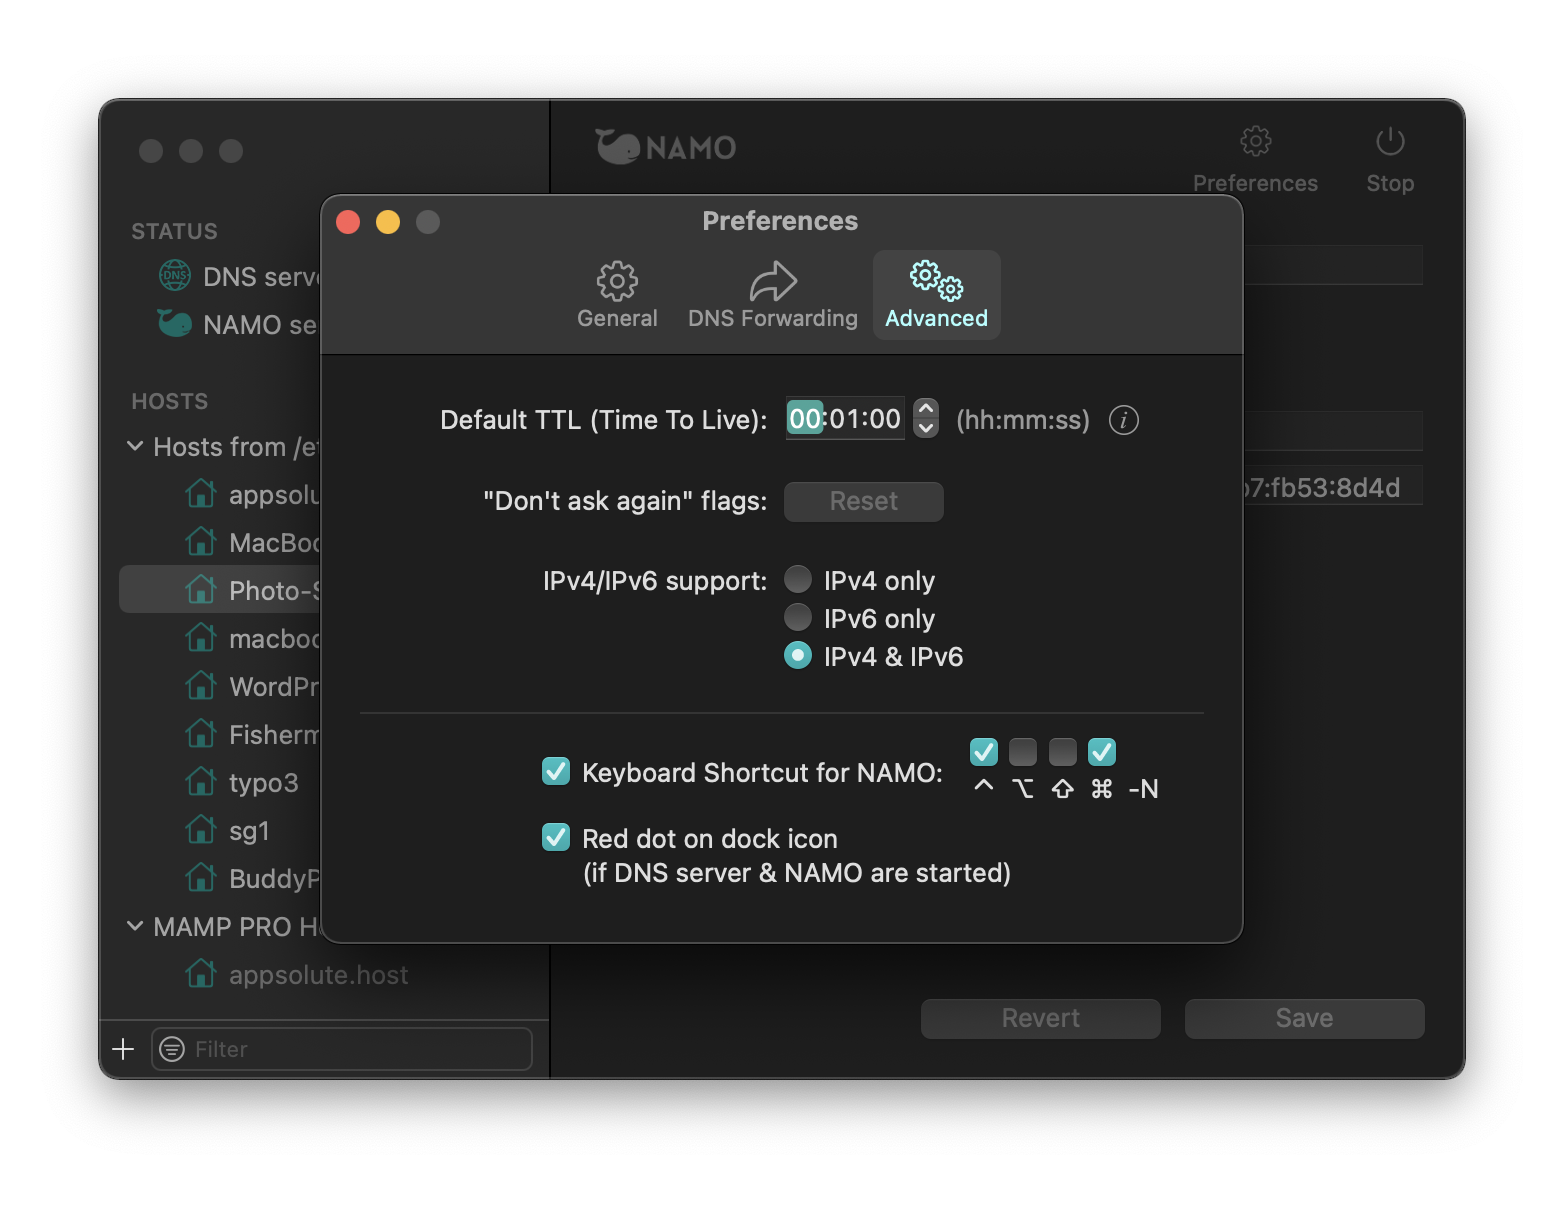Click the Photo-S host house icon
This screenshot has height=1210, width=1564.
click(x=201, y=589)
